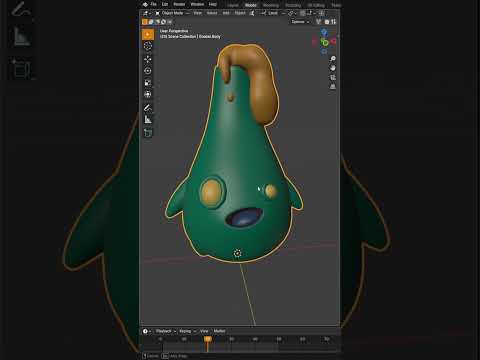Activate the Transform tool

[x=148, y=94]
